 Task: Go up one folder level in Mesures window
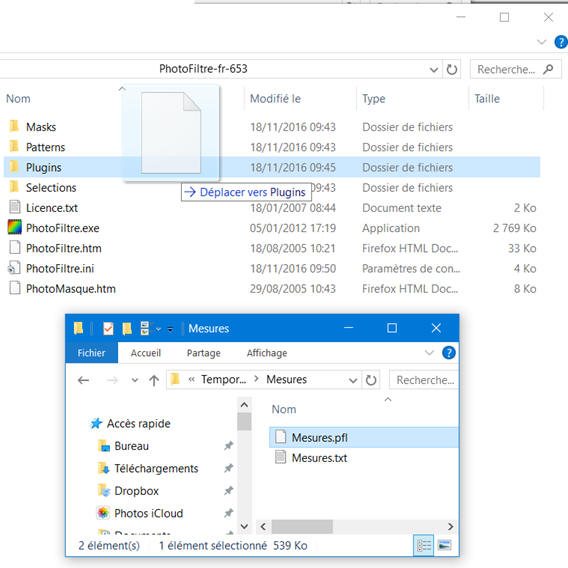tap(154, 380)
